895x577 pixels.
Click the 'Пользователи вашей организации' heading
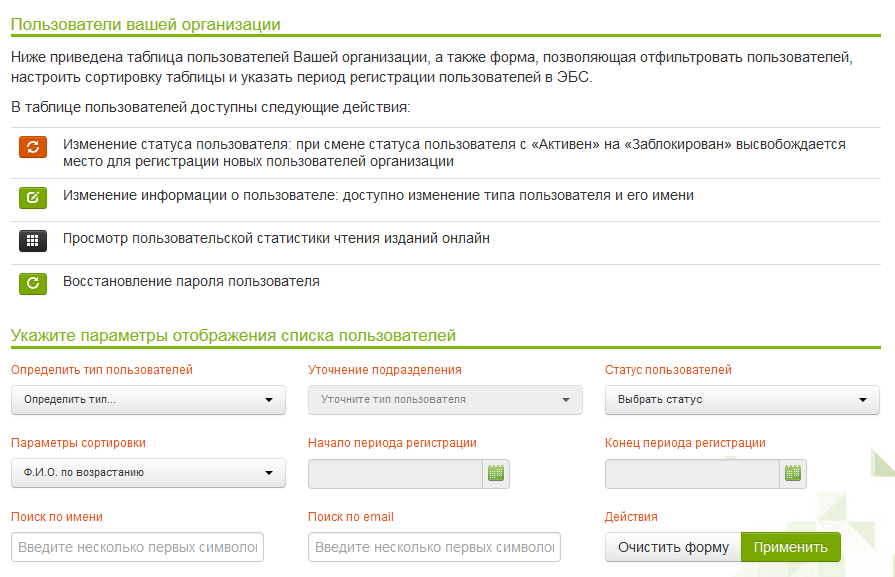click(x=146, y=24)
